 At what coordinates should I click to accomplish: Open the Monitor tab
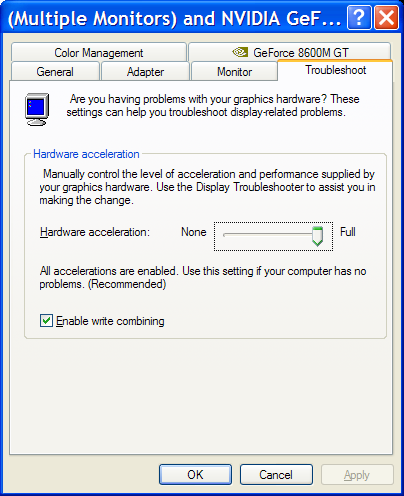(x=234, y=72)
